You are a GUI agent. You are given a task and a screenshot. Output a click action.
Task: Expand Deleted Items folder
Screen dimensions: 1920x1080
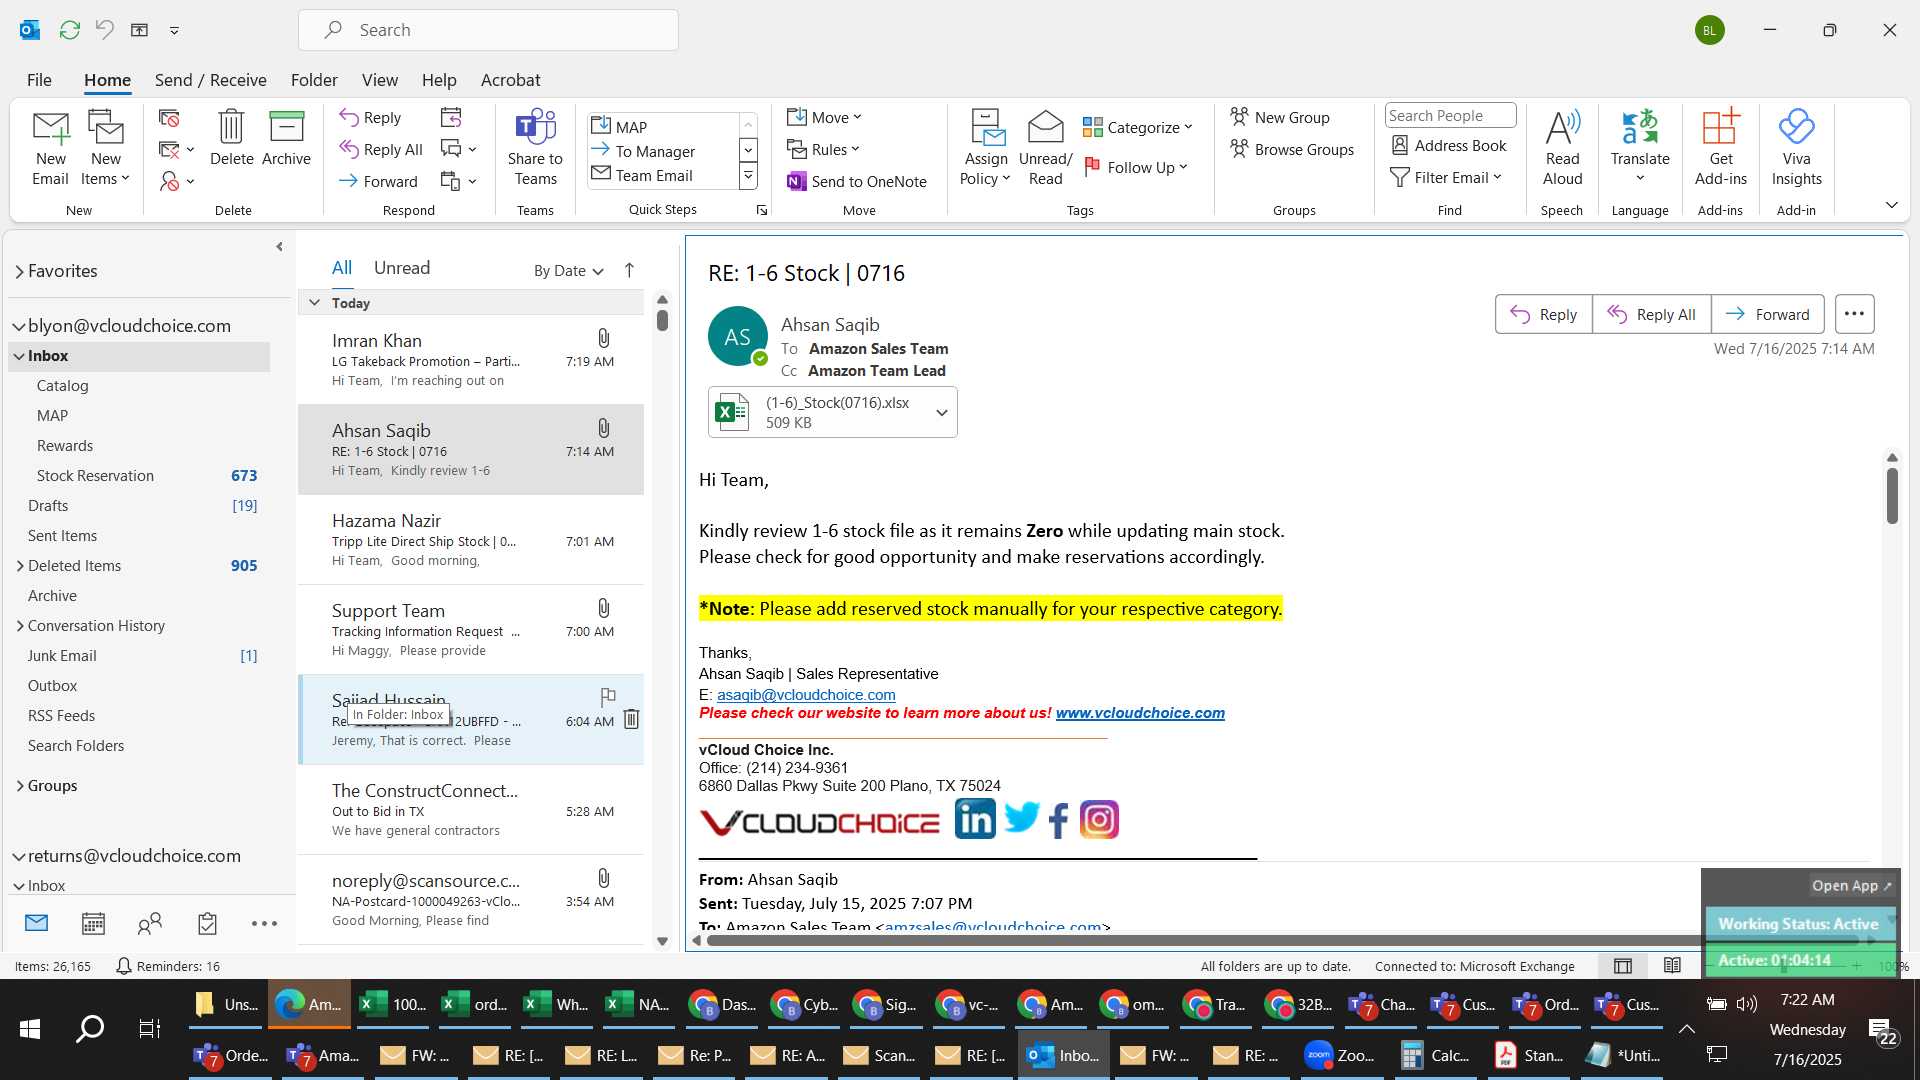[20, 566]
